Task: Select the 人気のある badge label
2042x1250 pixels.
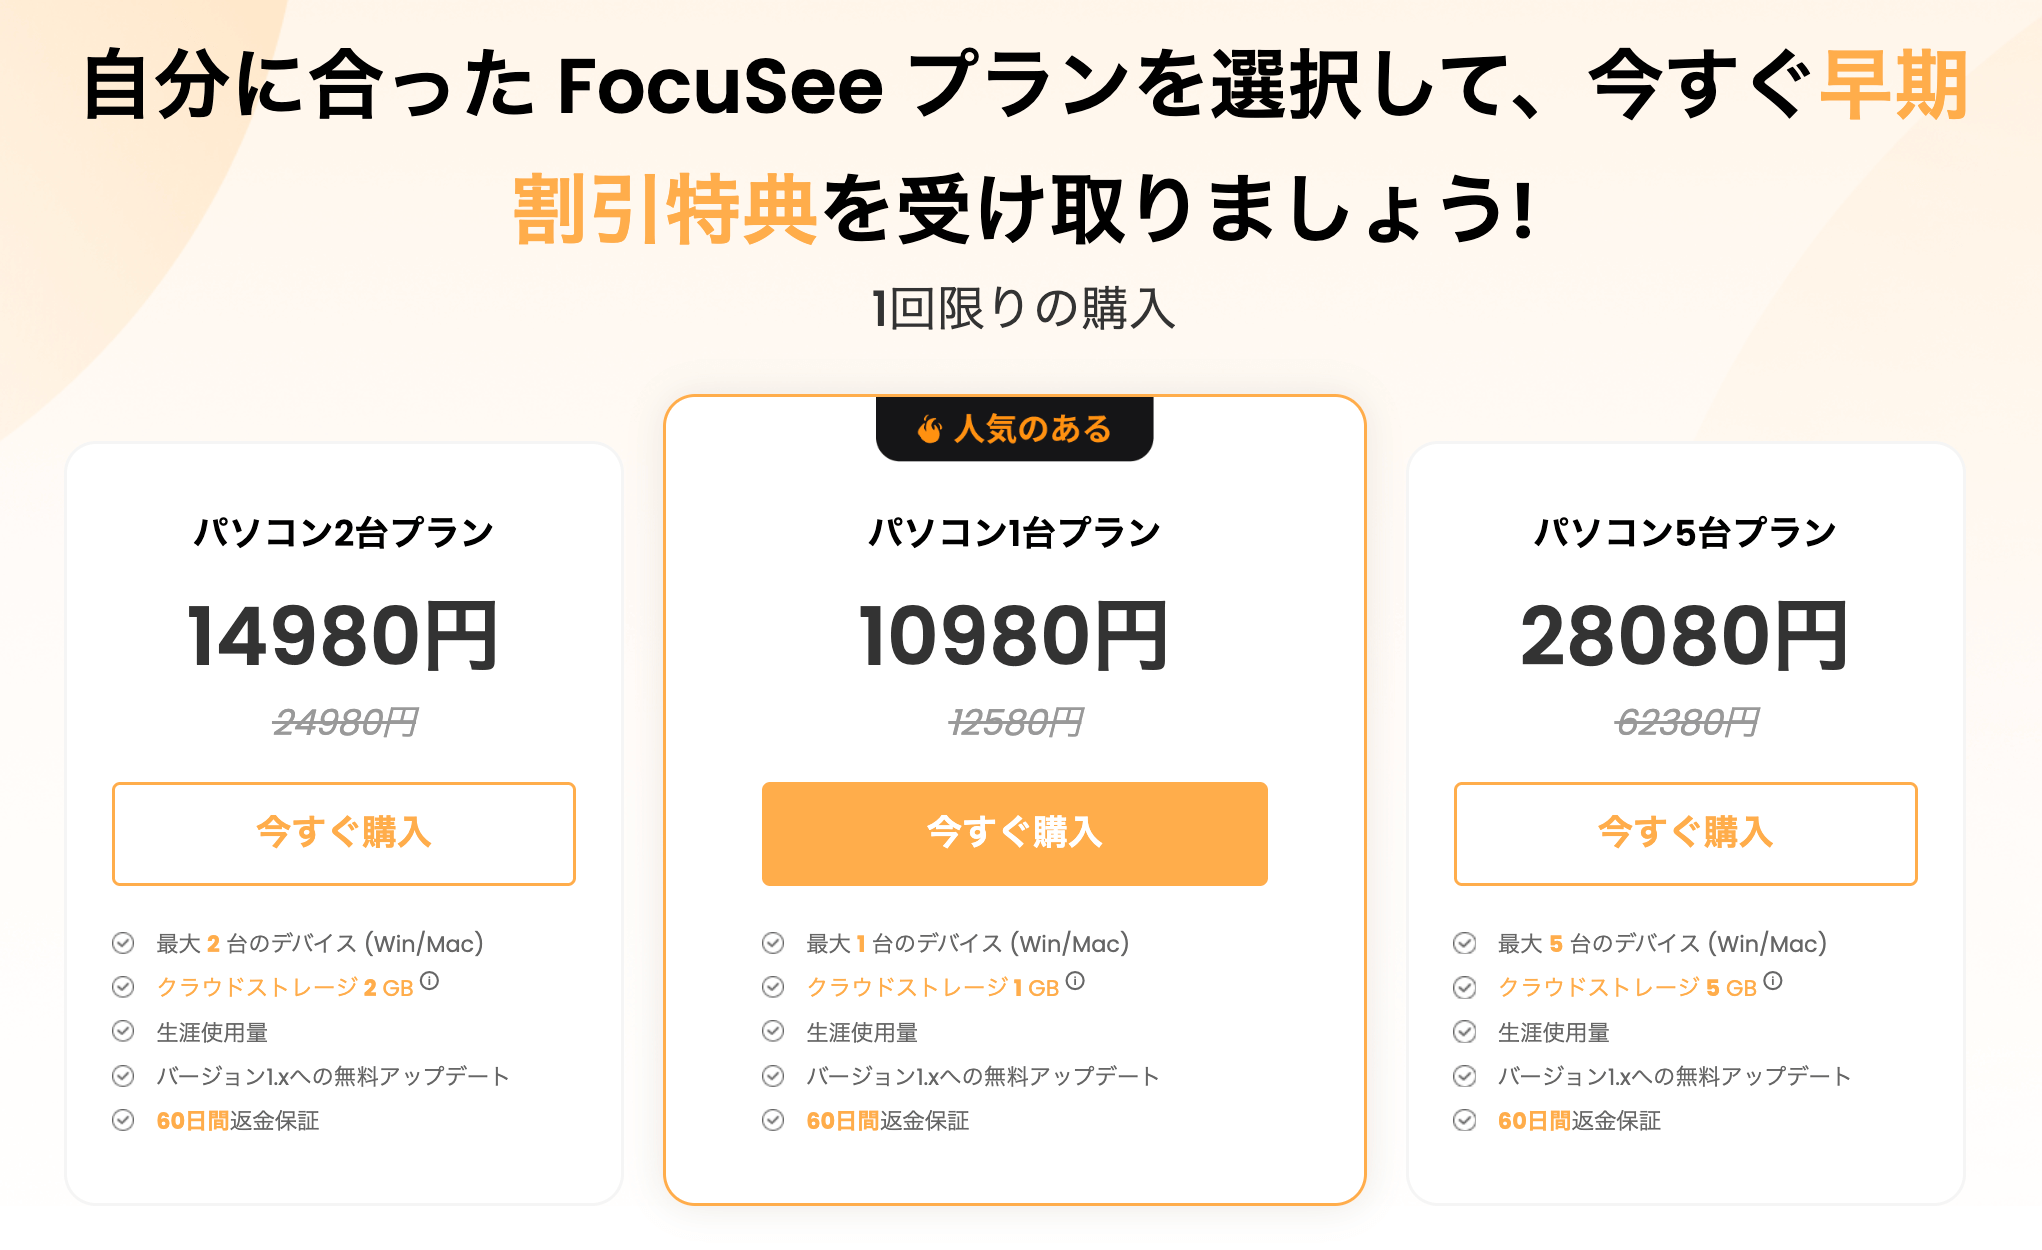Action: [1032, 429]
